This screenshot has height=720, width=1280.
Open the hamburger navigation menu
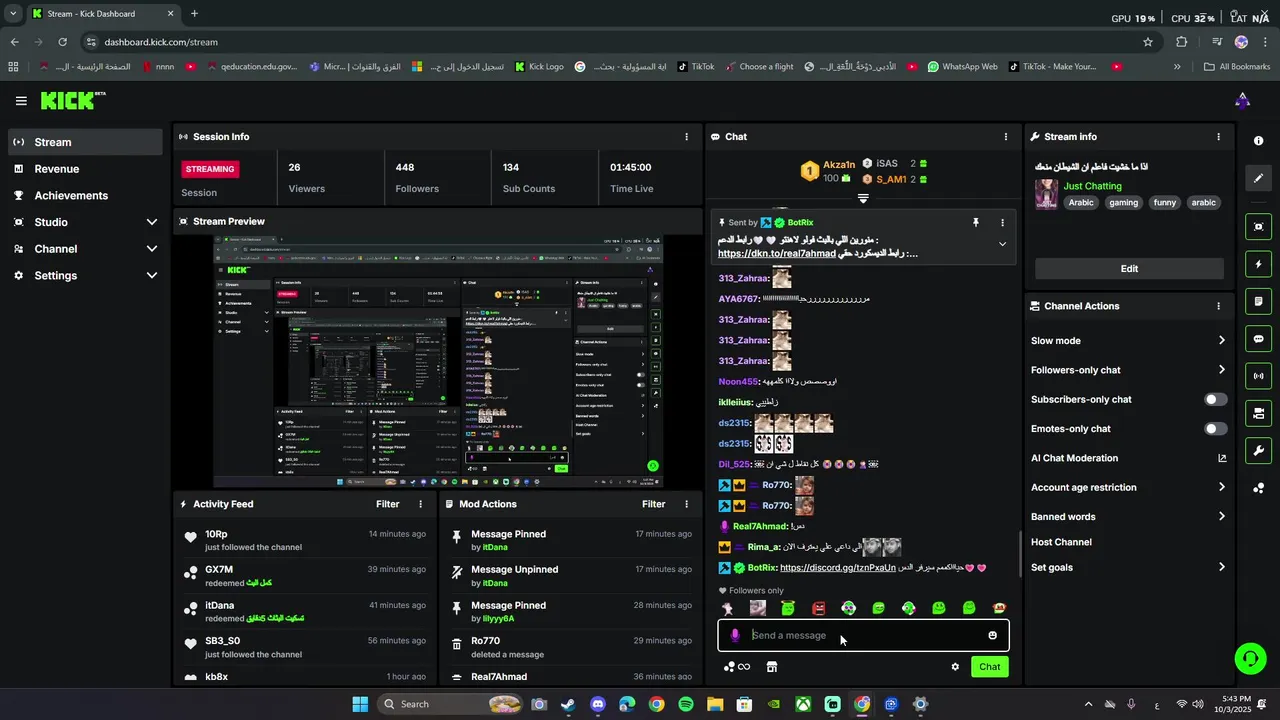21,101
